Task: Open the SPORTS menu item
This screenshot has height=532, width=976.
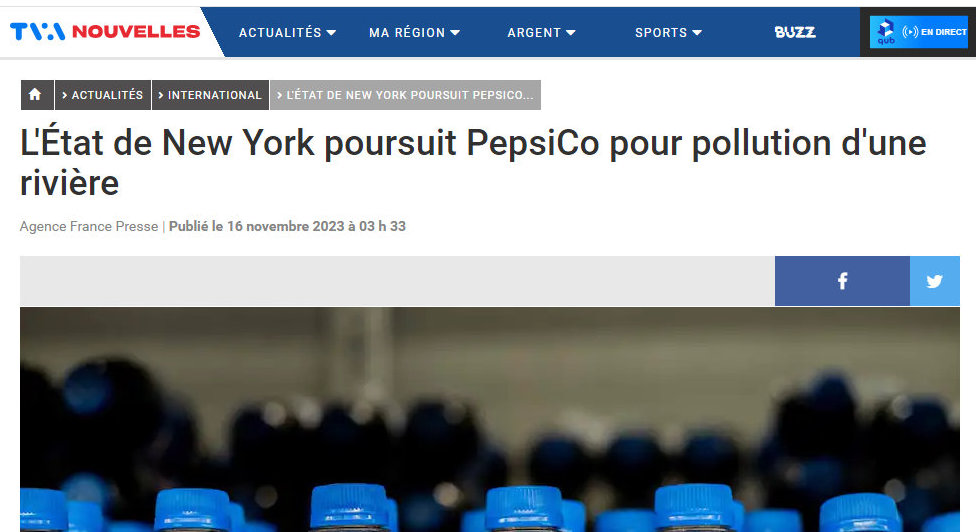Action: tap(661, 32)
